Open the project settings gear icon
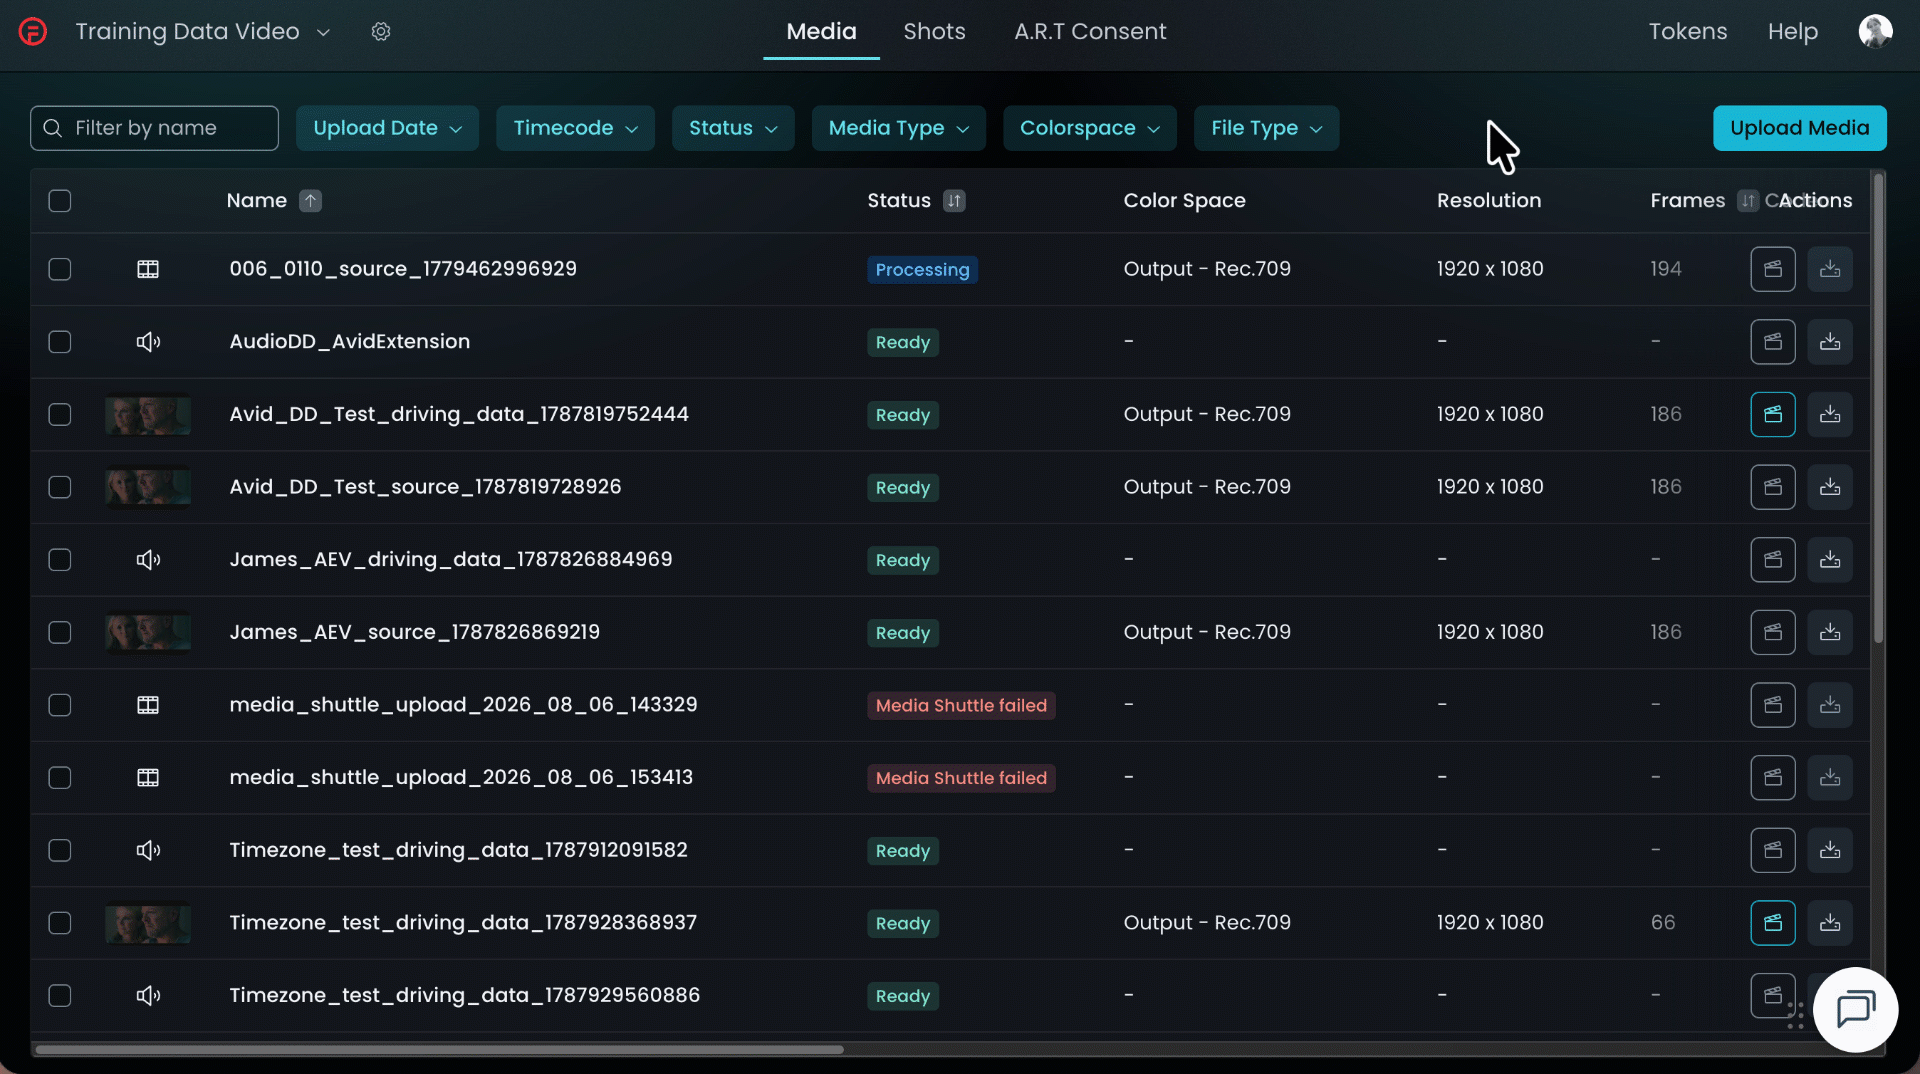1920x1074 pixels. point(381,32)
